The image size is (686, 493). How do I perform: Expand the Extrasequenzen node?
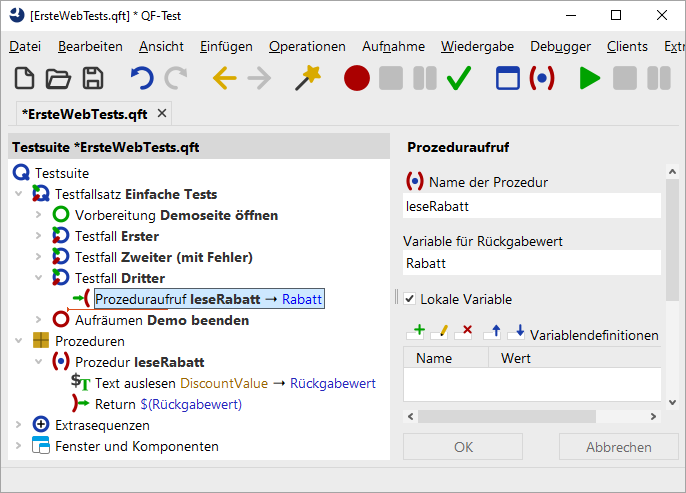pos(18,424)
